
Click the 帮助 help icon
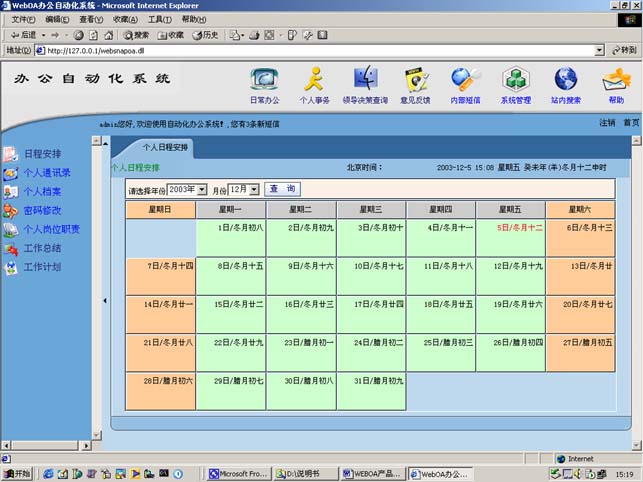click(x=616, y=80)
